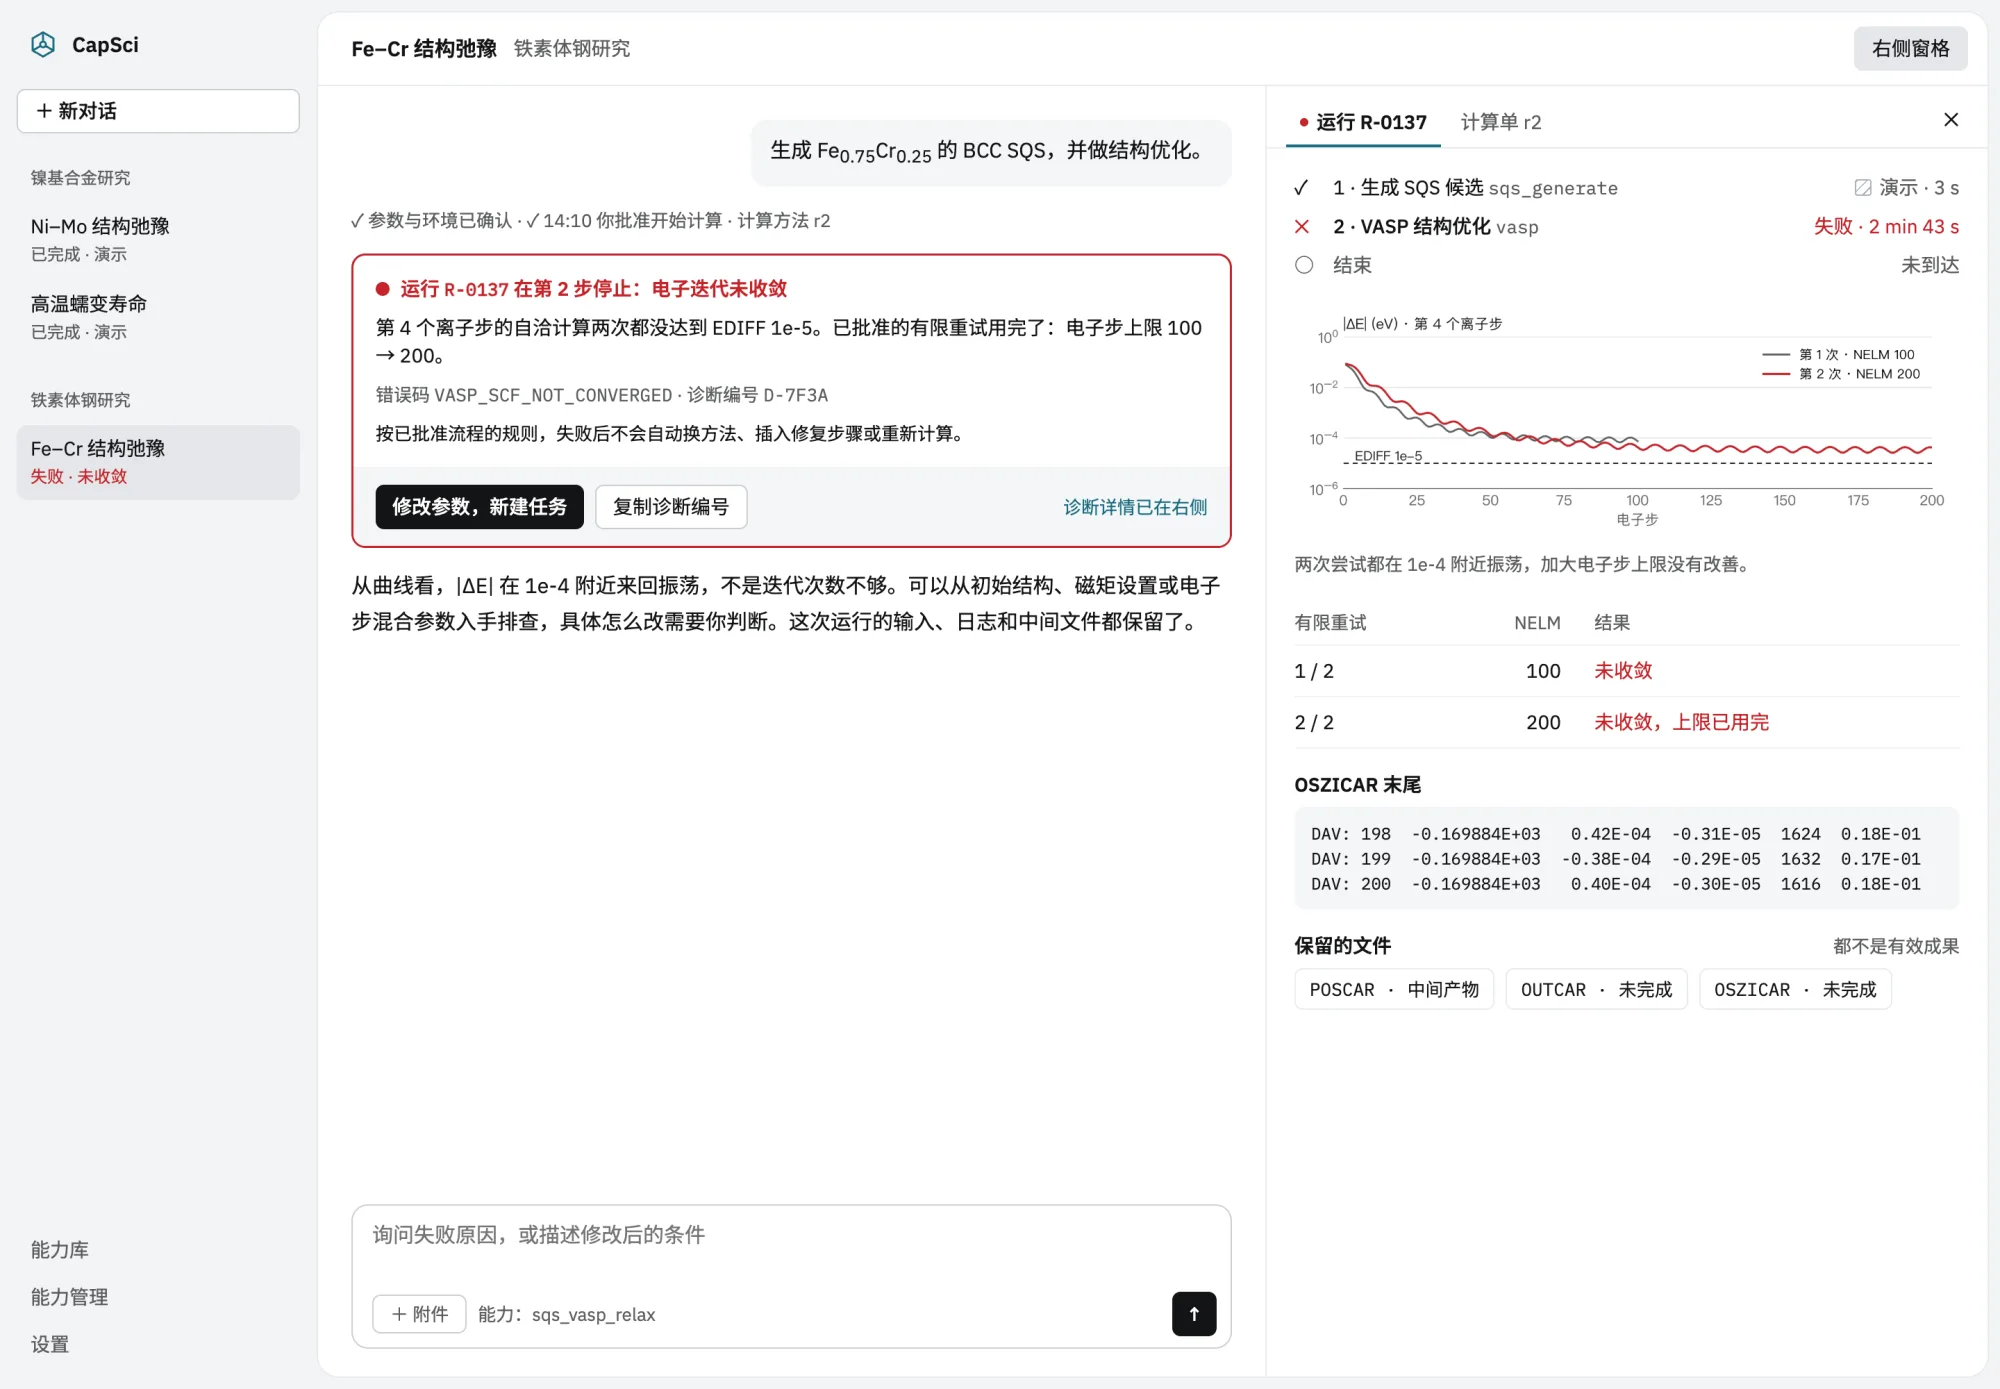Open the 高温蠕变寿命 conversation
Image resolution: width=2000 pixels, height=1389 pixels.
click(x=158, y=316)
